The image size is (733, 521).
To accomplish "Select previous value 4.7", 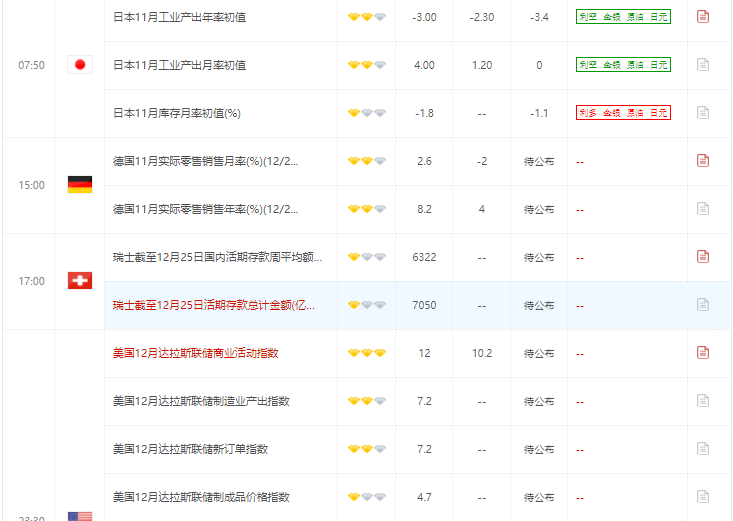I will tap(424, 497).
